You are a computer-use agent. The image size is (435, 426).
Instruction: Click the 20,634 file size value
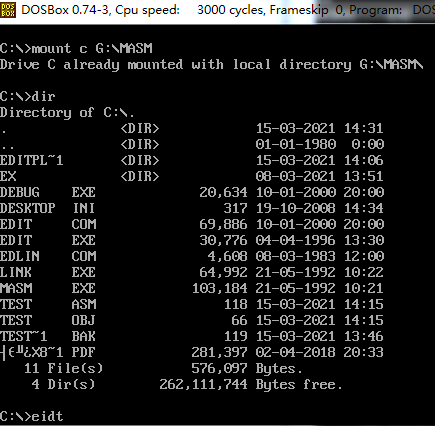[x=223, y=192]
